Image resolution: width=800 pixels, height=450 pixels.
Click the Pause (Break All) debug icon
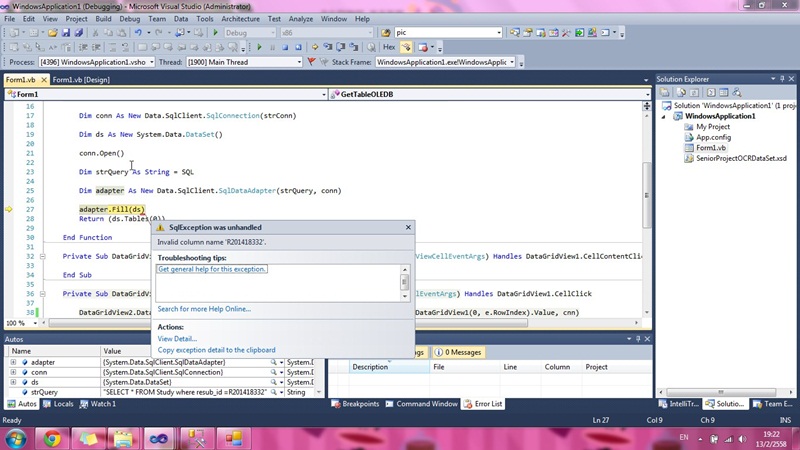click(272, 47)
